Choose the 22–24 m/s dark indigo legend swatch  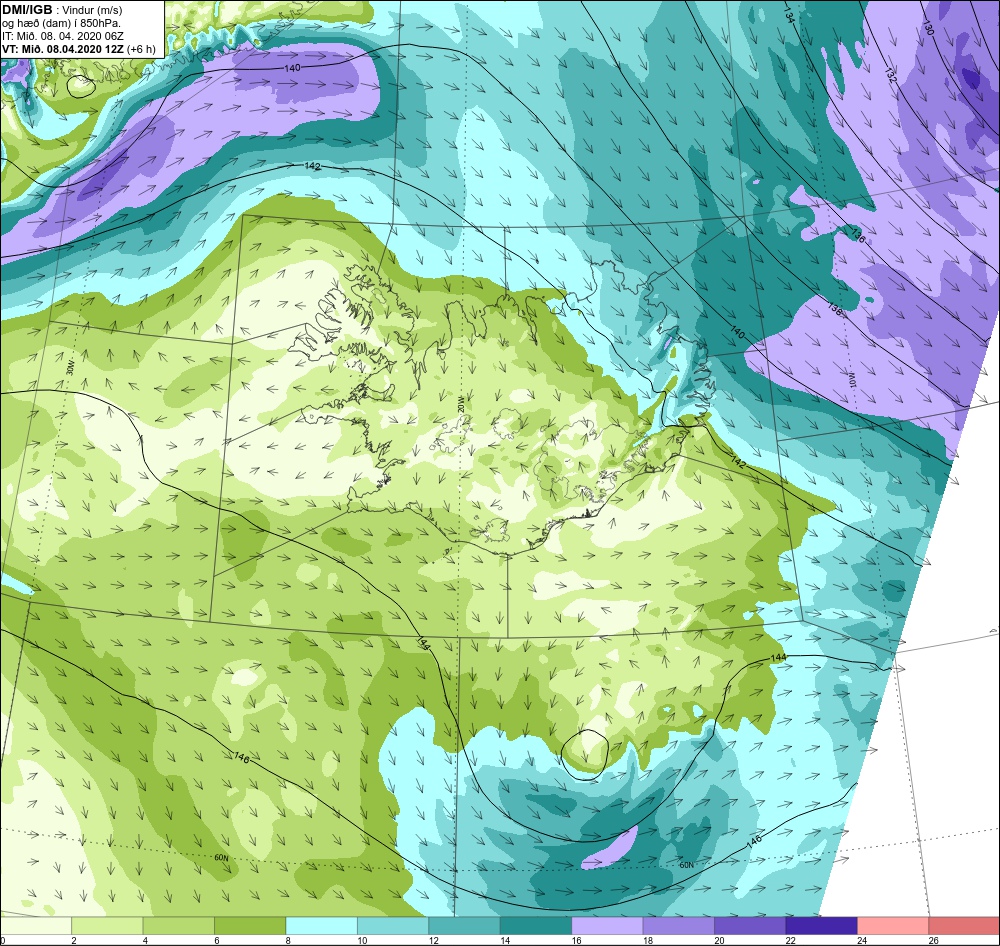821,925
